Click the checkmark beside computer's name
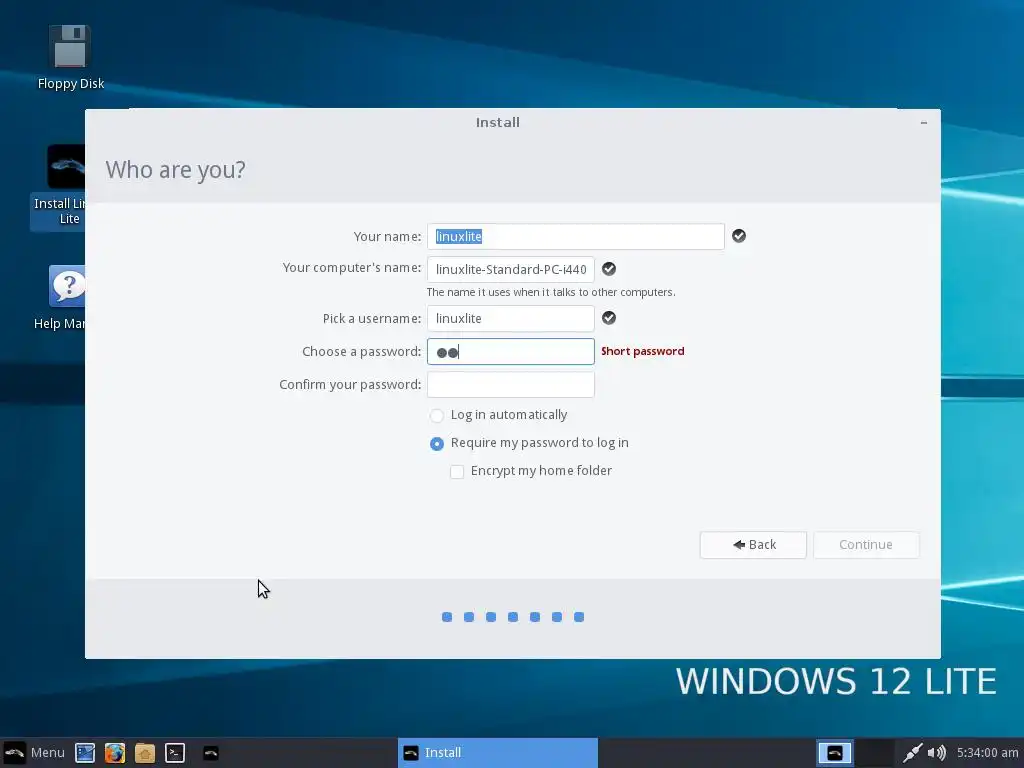The width and height of the screenshot is (1024, 768). [x=609, y=268]
